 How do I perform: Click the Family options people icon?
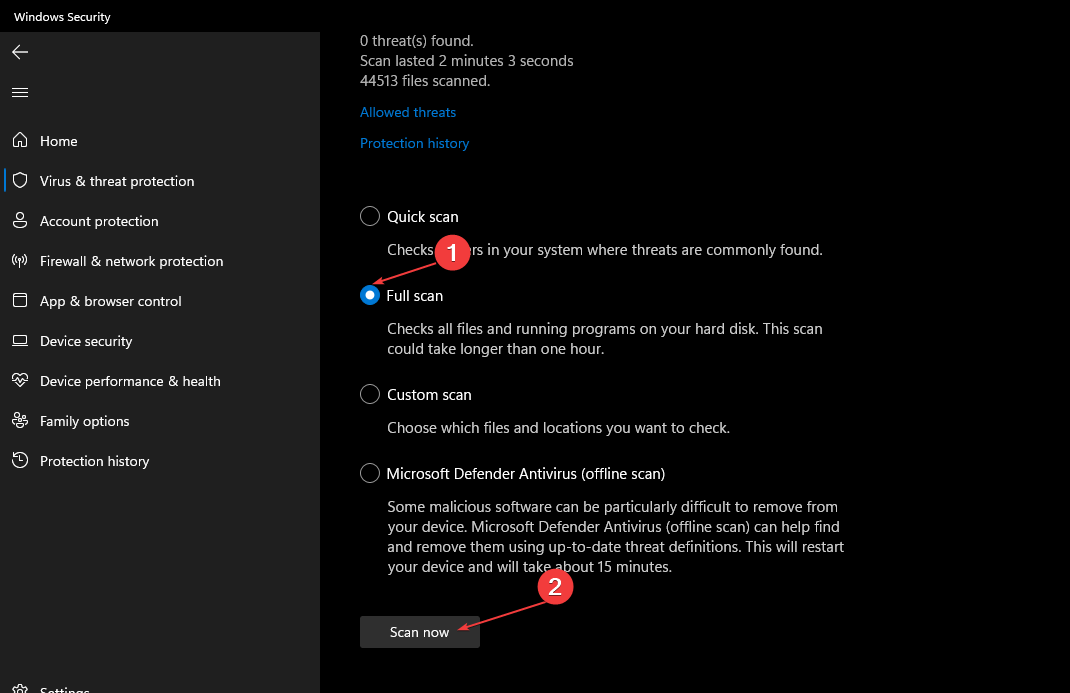pyautogui.click(x=20, y=421)
